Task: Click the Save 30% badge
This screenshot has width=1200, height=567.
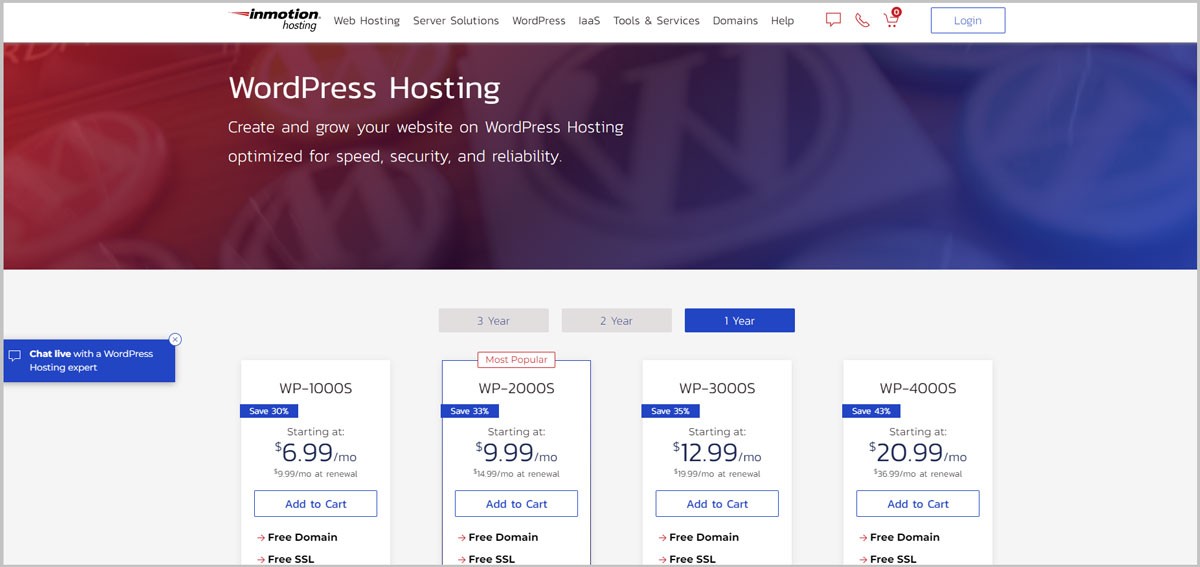Action: tap(269, 411)
